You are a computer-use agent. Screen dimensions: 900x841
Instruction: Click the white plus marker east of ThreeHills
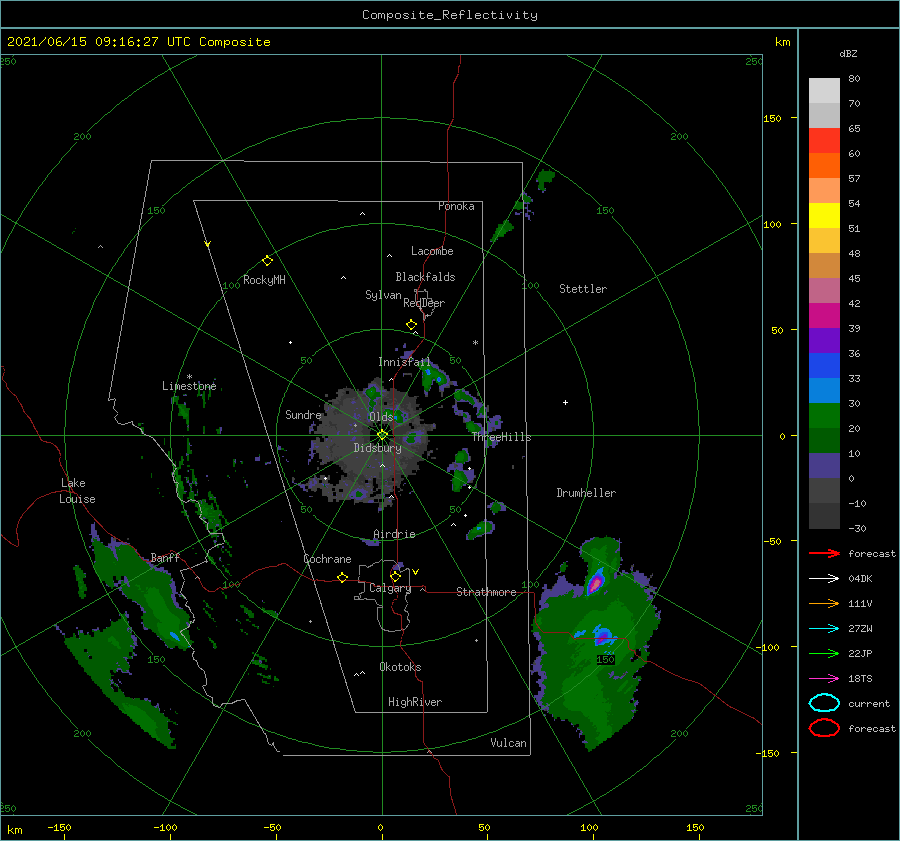(x=565, y=402)
